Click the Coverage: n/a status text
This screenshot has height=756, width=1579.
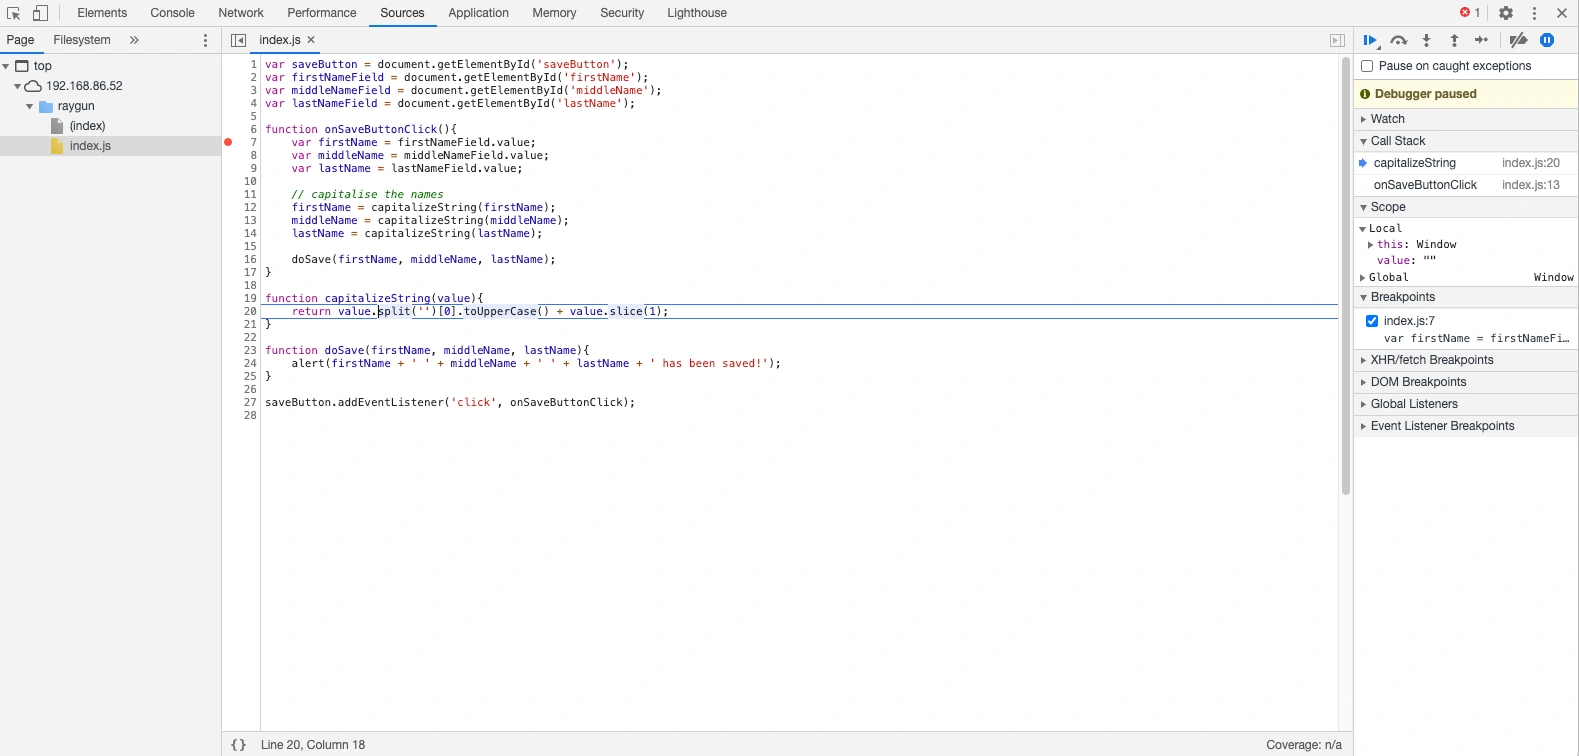pyautogui.click(x=1304, y=745)
